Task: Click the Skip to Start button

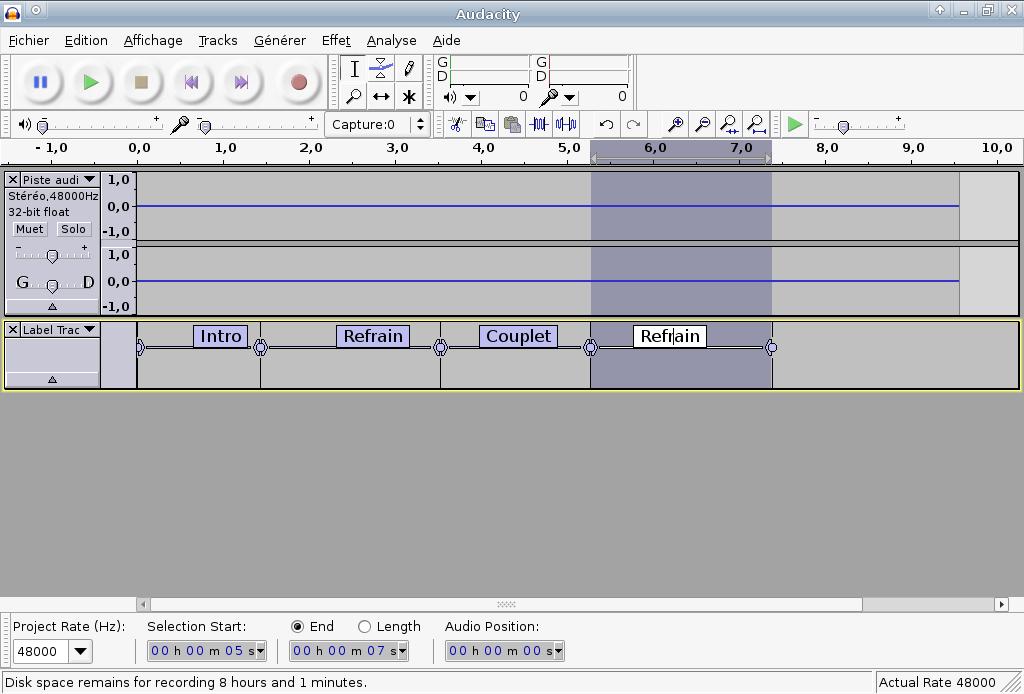Action: [191, 83]
